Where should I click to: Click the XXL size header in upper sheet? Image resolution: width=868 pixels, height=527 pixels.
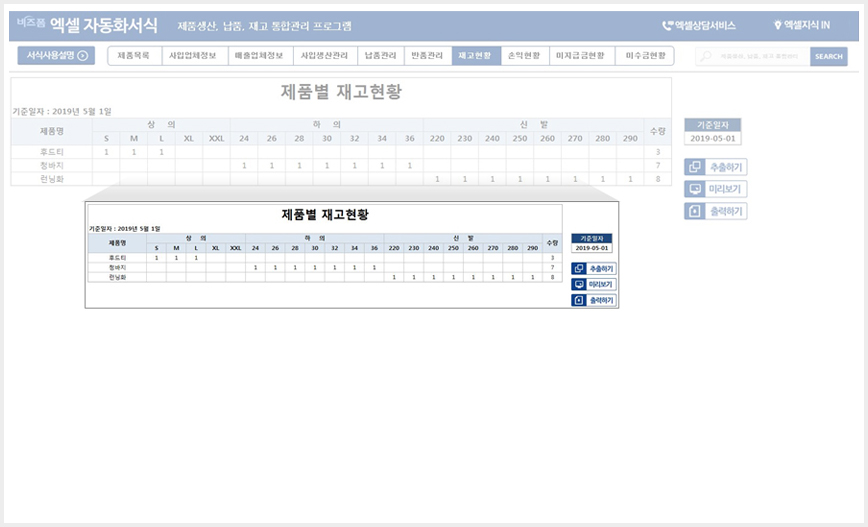point(216,138)
